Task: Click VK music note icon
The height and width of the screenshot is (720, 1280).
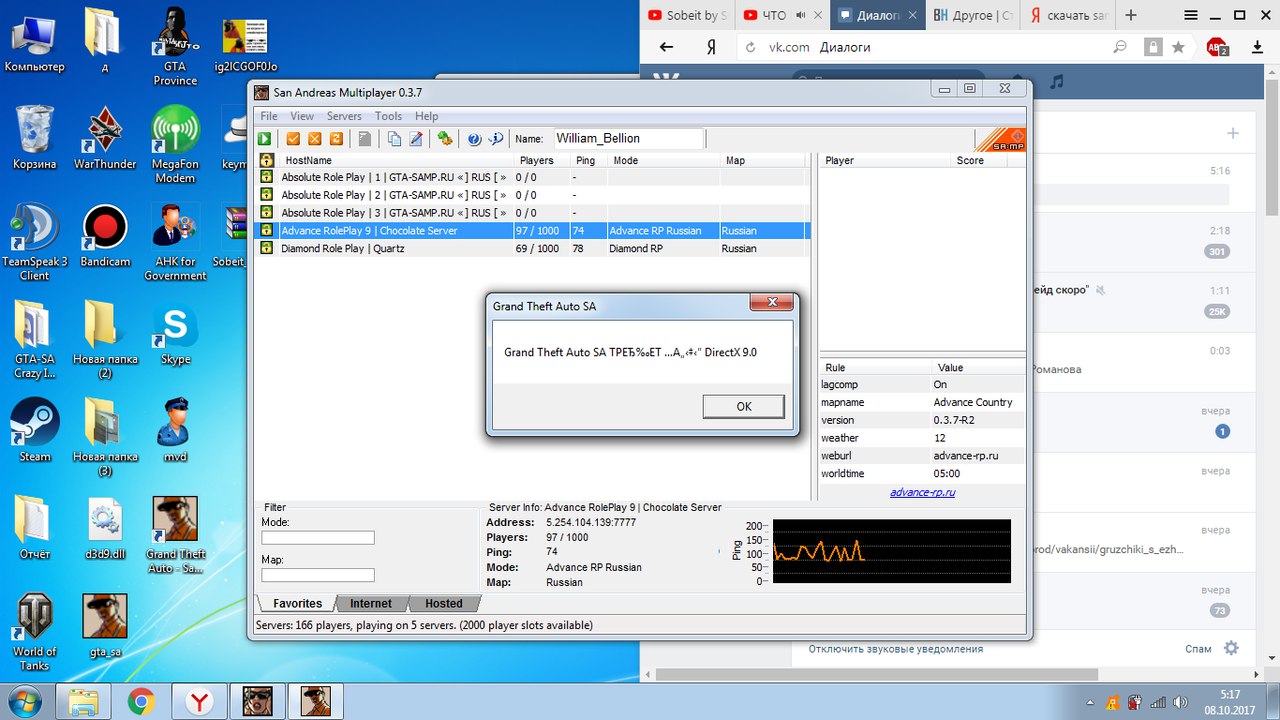Action: (1057, 81)
